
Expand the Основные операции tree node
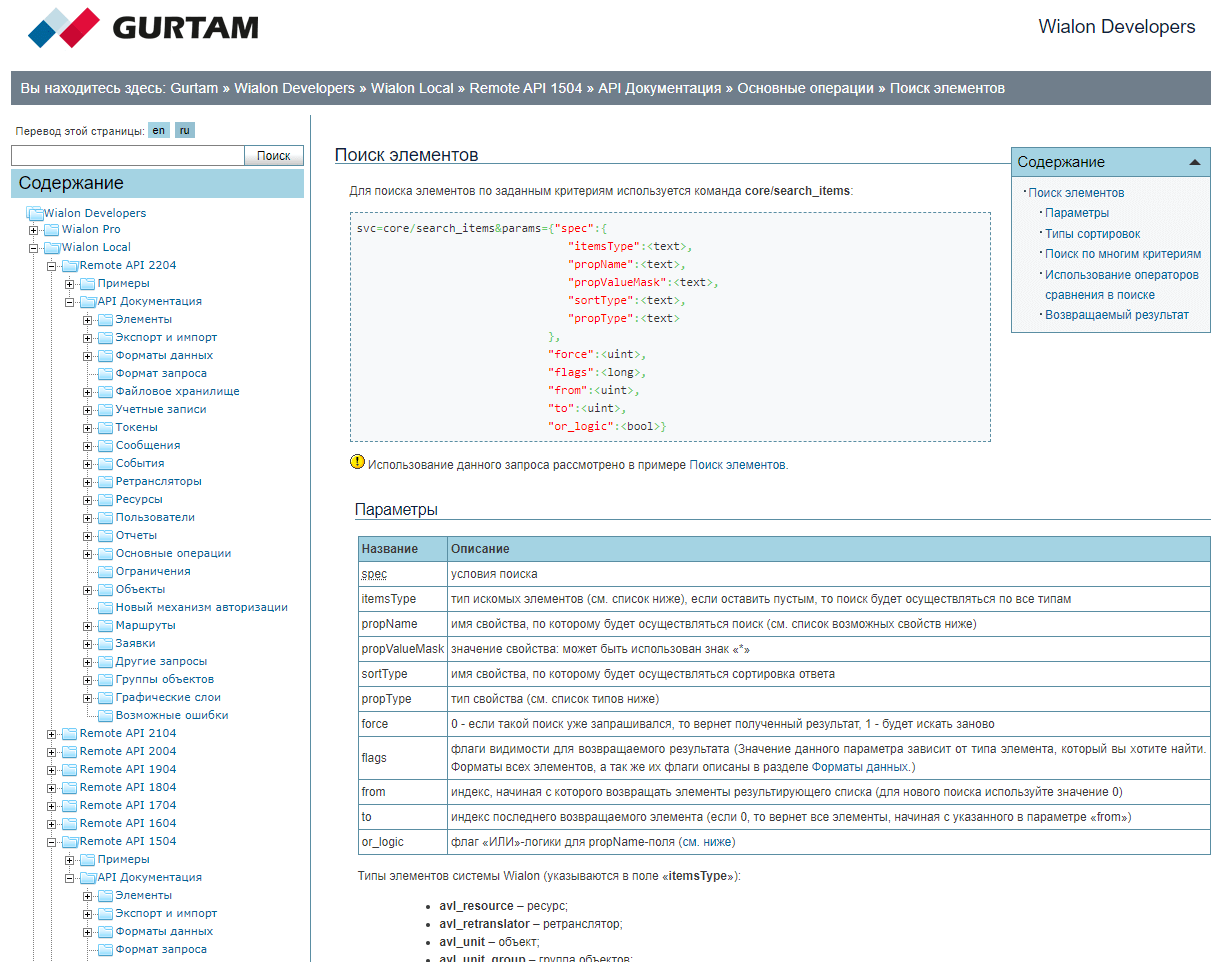click(x=88, y=554)
